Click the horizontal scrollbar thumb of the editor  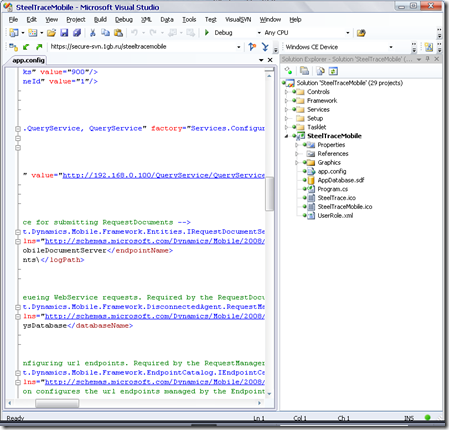coord(57,403)
